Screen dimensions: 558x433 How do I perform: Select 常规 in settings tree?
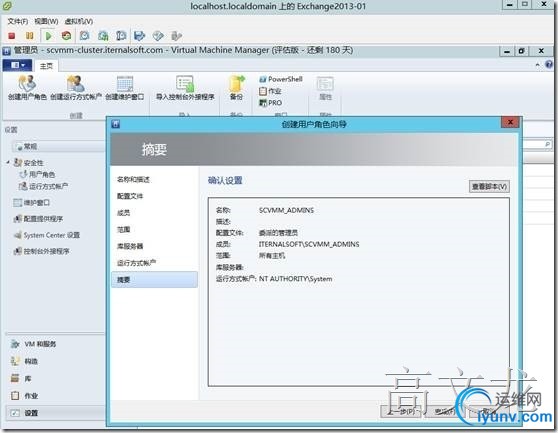30,146
